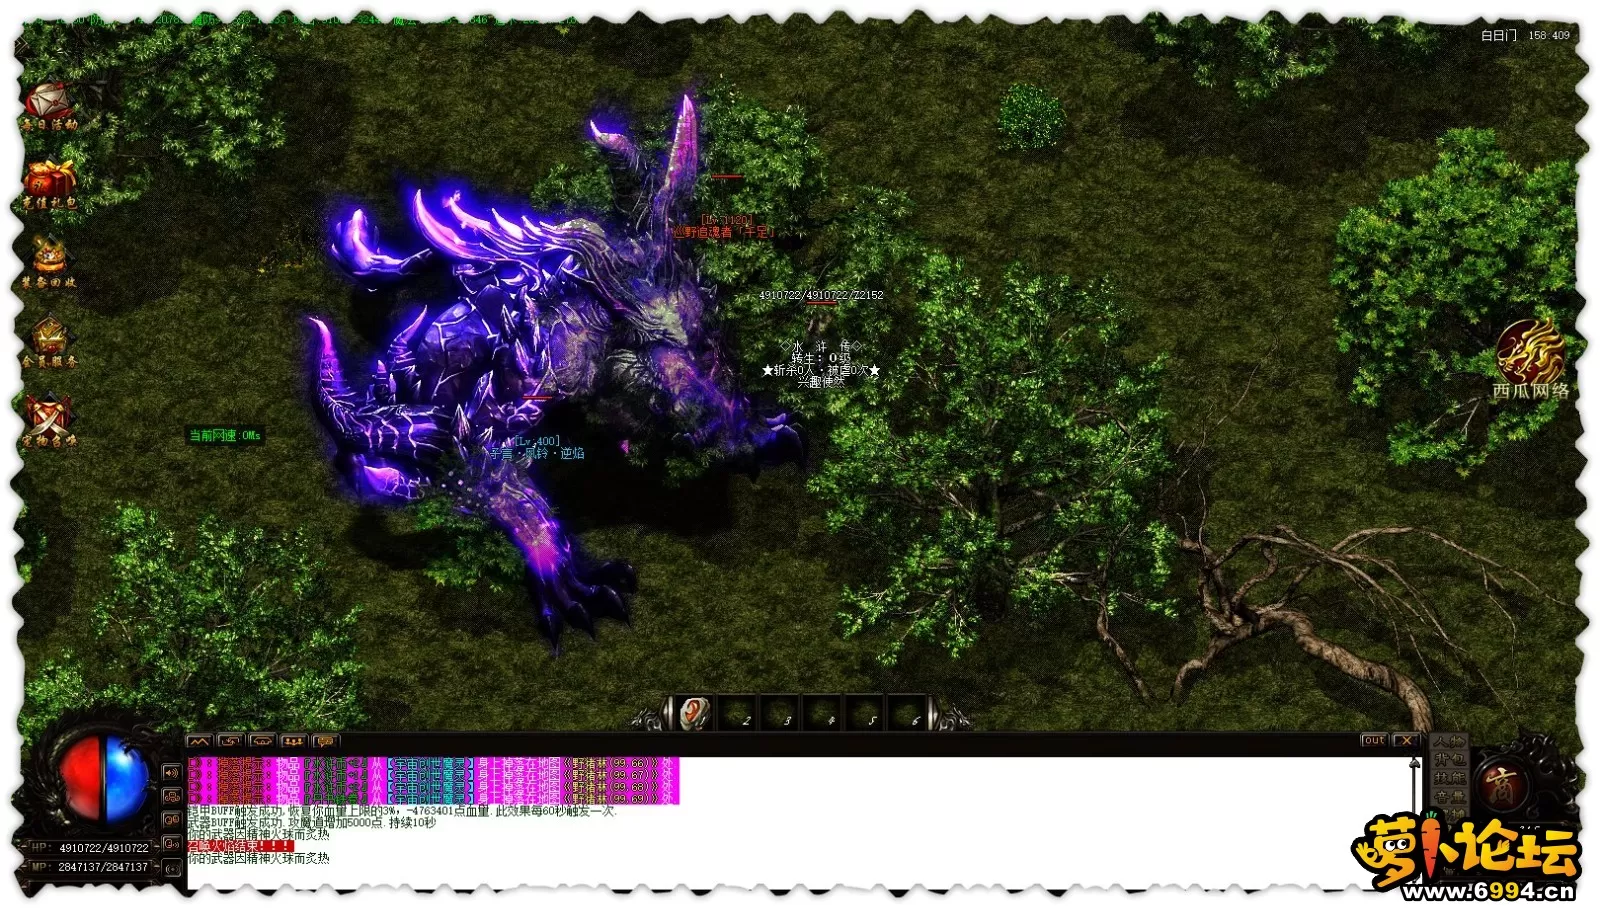Image resolution: width=1600 pixels, height=908 pixels.
Task: Use the item in quick slot 1
Action: pos(694,714)
